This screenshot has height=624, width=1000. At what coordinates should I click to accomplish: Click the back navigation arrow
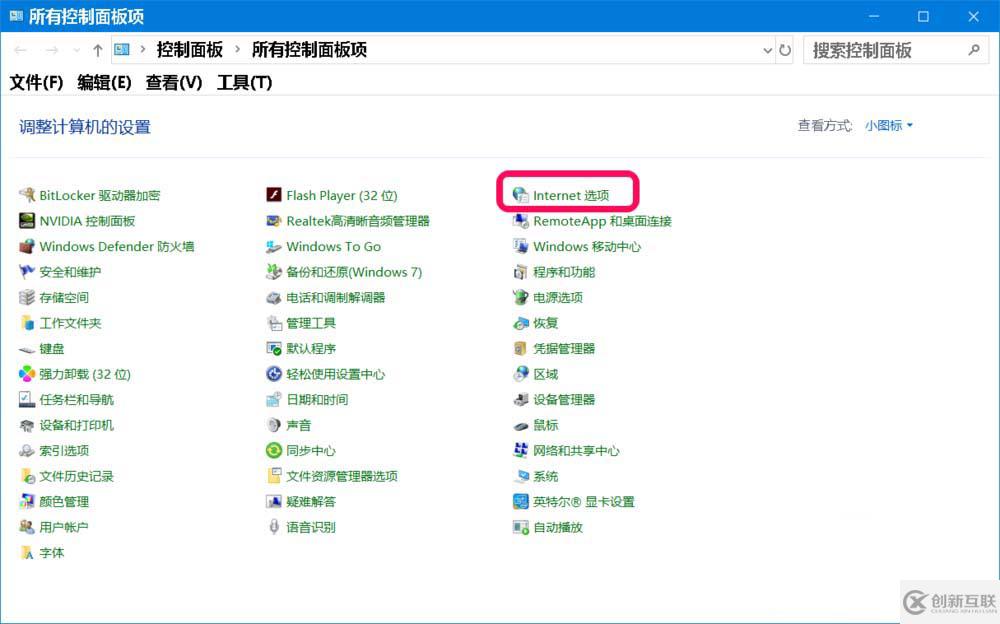click(x=20, y=50)
